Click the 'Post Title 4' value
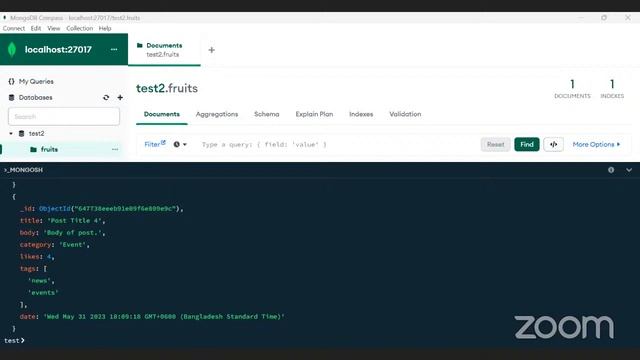This screenshot has width=640, height=360. (76, 220)
